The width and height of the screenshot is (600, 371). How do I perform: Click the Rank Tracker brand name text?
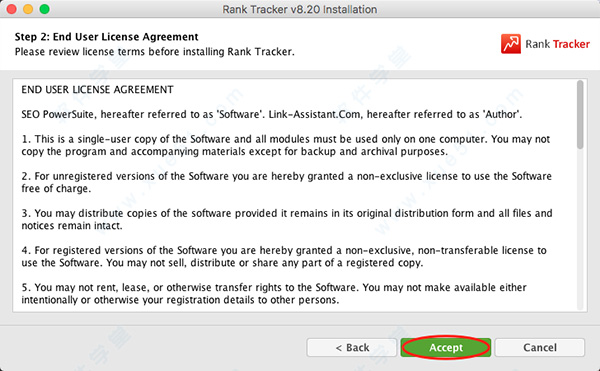tap(558, 44)
